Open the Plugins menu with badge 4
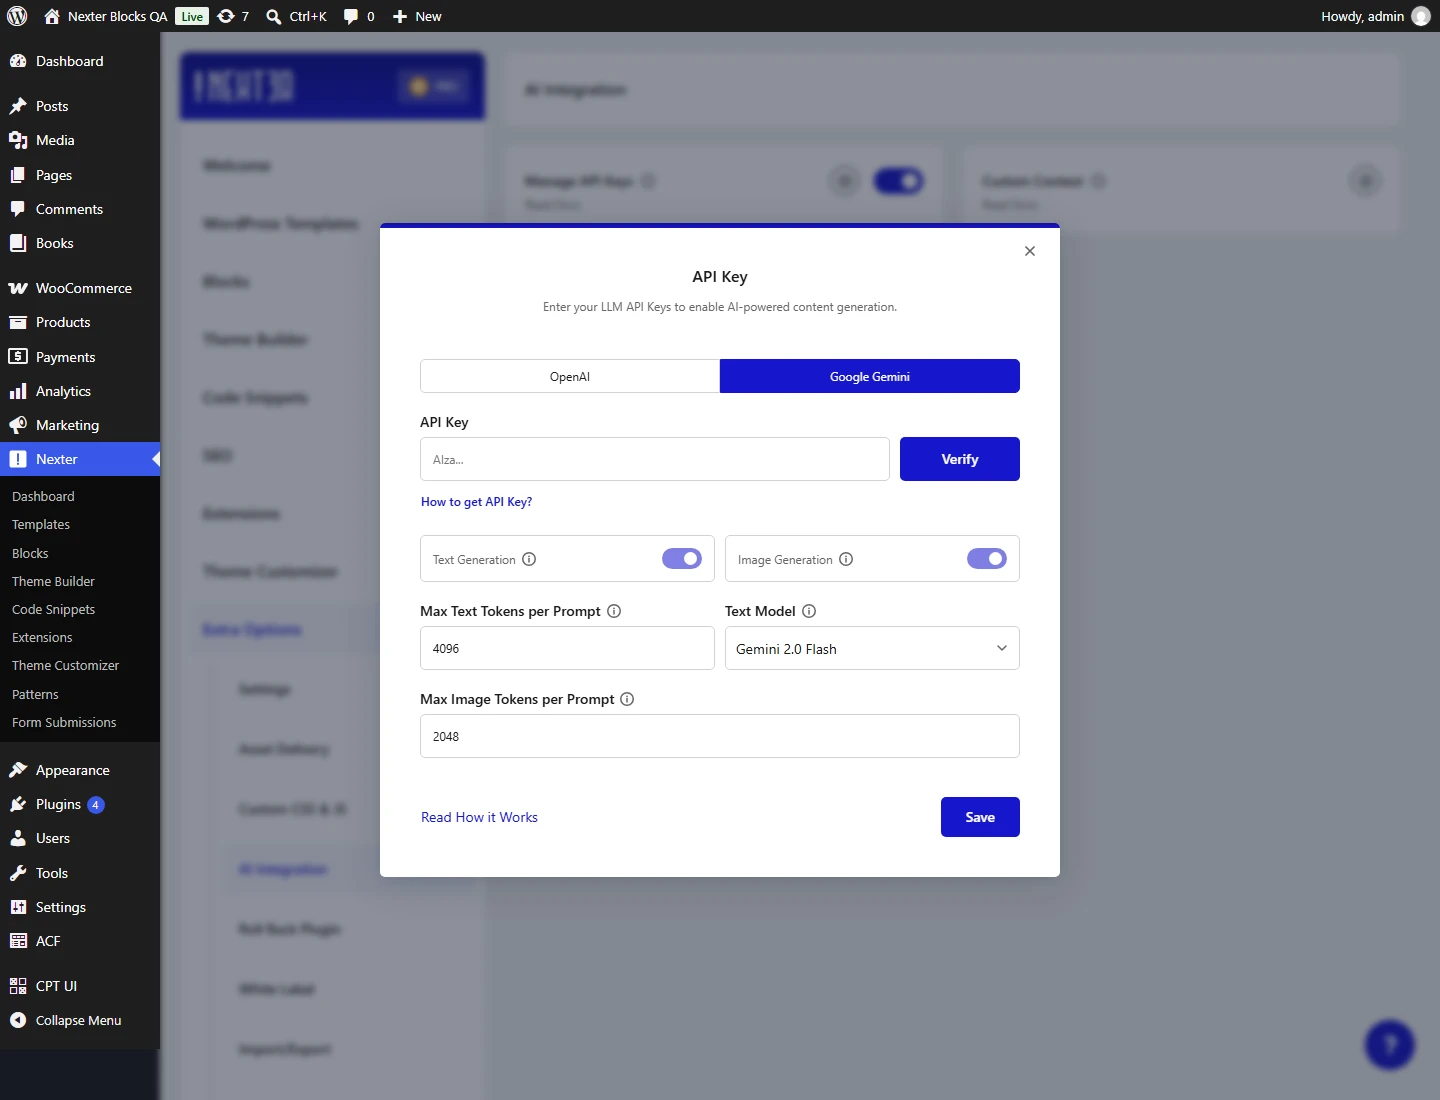The width and height of the screenshot is (1440, 1100). click(x=80, y=804)
